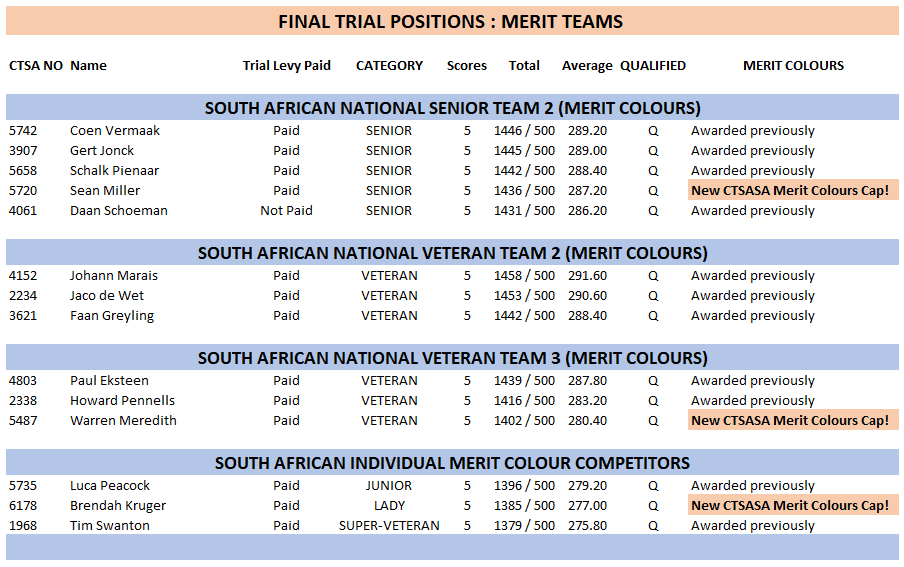Select the Coen Vermaak name cell
This screenshot has height=567, width=904.
(x=115, y=131)
